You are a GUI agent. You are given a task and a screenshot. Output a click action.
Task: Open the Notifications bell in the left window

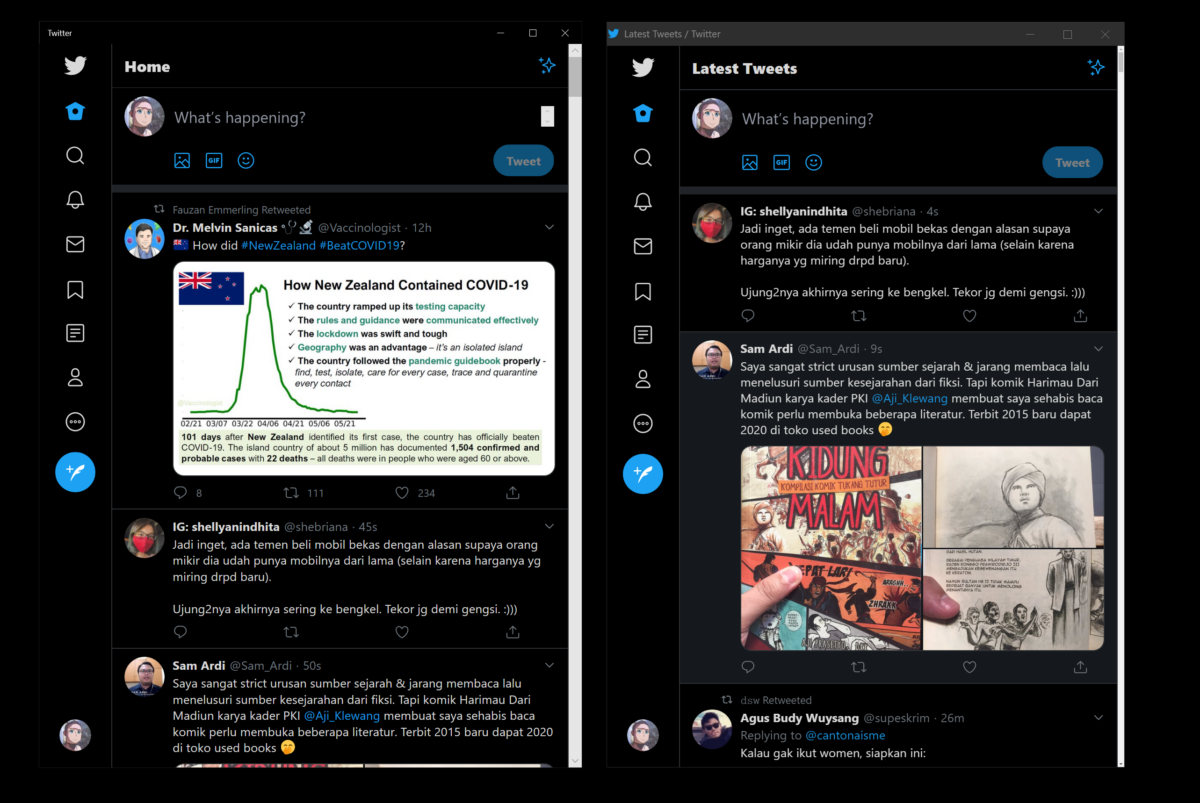tap(75, 200)
